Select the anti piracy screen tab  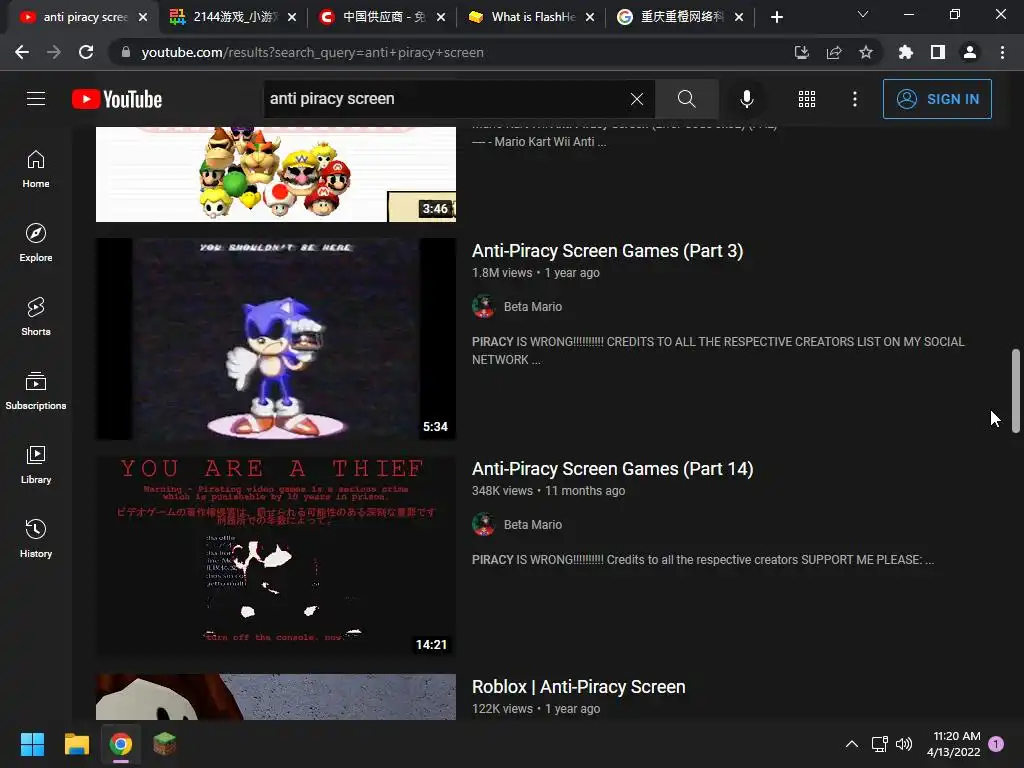pos(83,17)
